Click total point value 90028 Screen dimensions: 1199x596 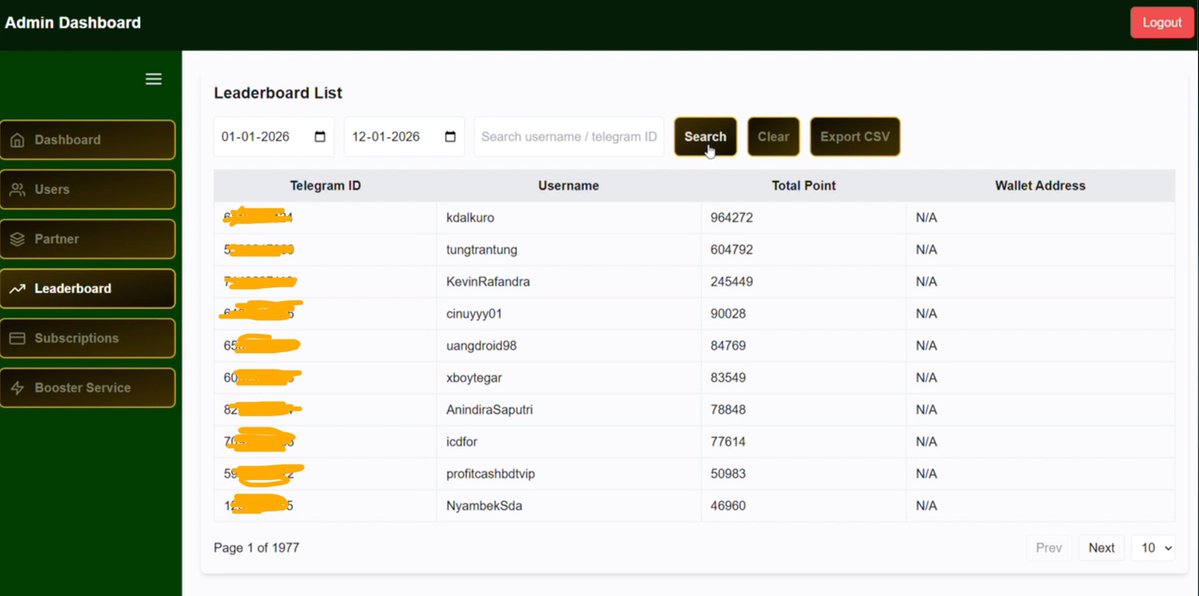[728, 314]
